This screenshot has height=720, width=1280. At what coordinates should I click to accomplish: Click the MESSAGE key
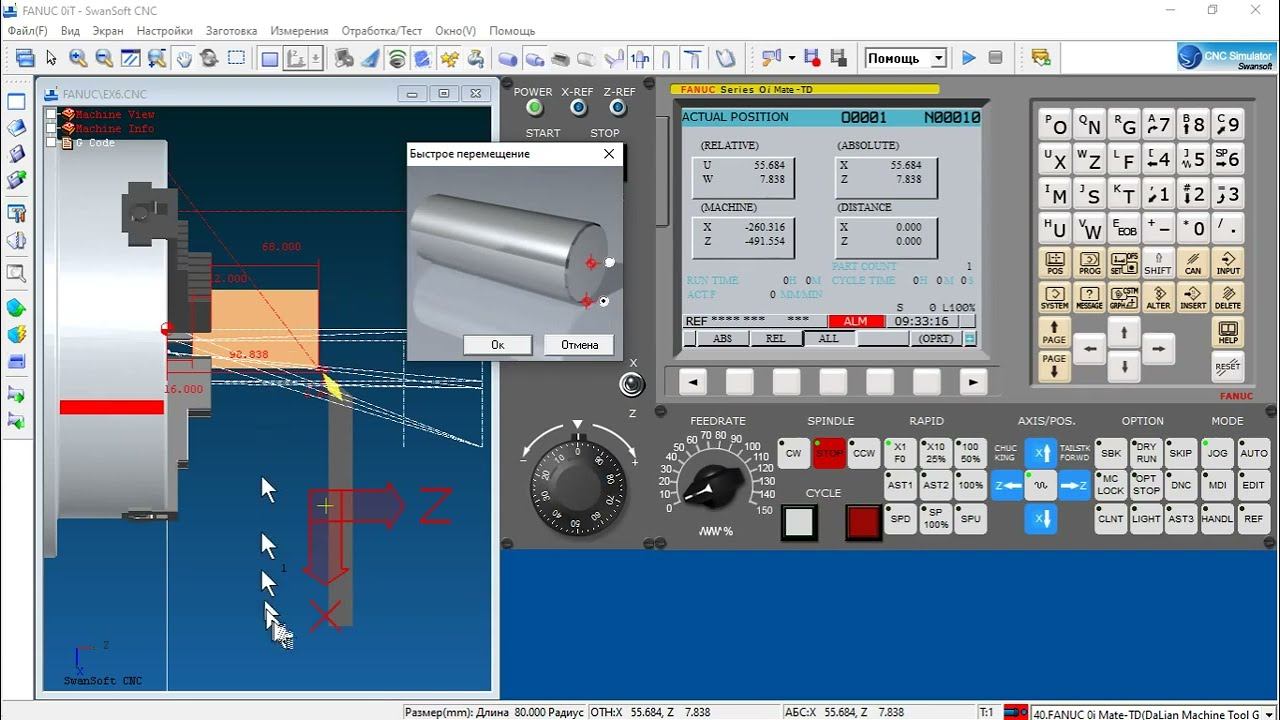1090,298
